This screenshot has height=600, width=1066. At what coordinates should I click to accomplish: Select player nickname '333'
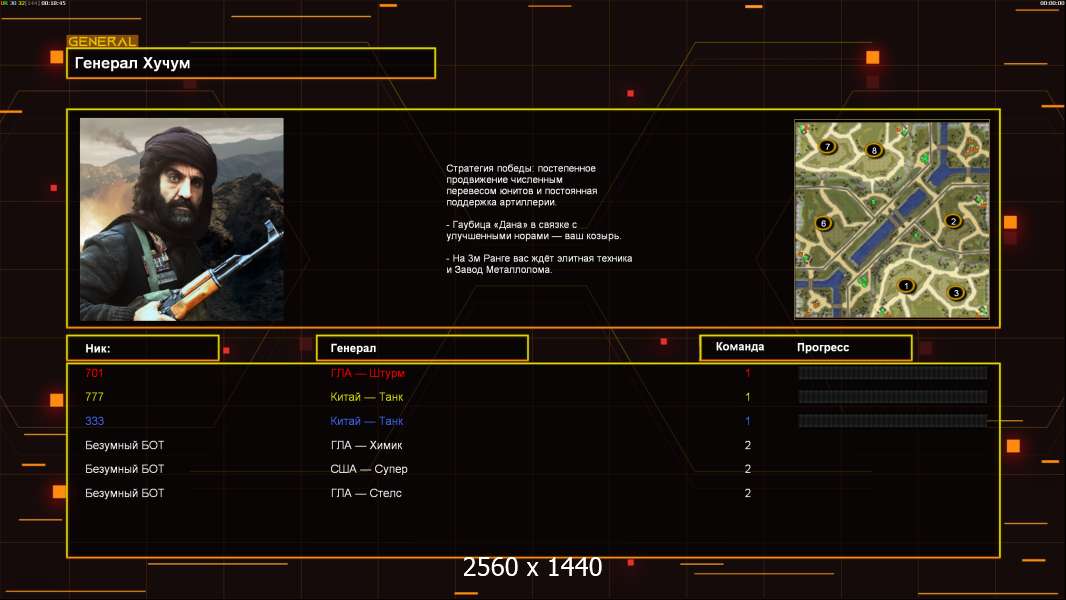tap(94, 421)
